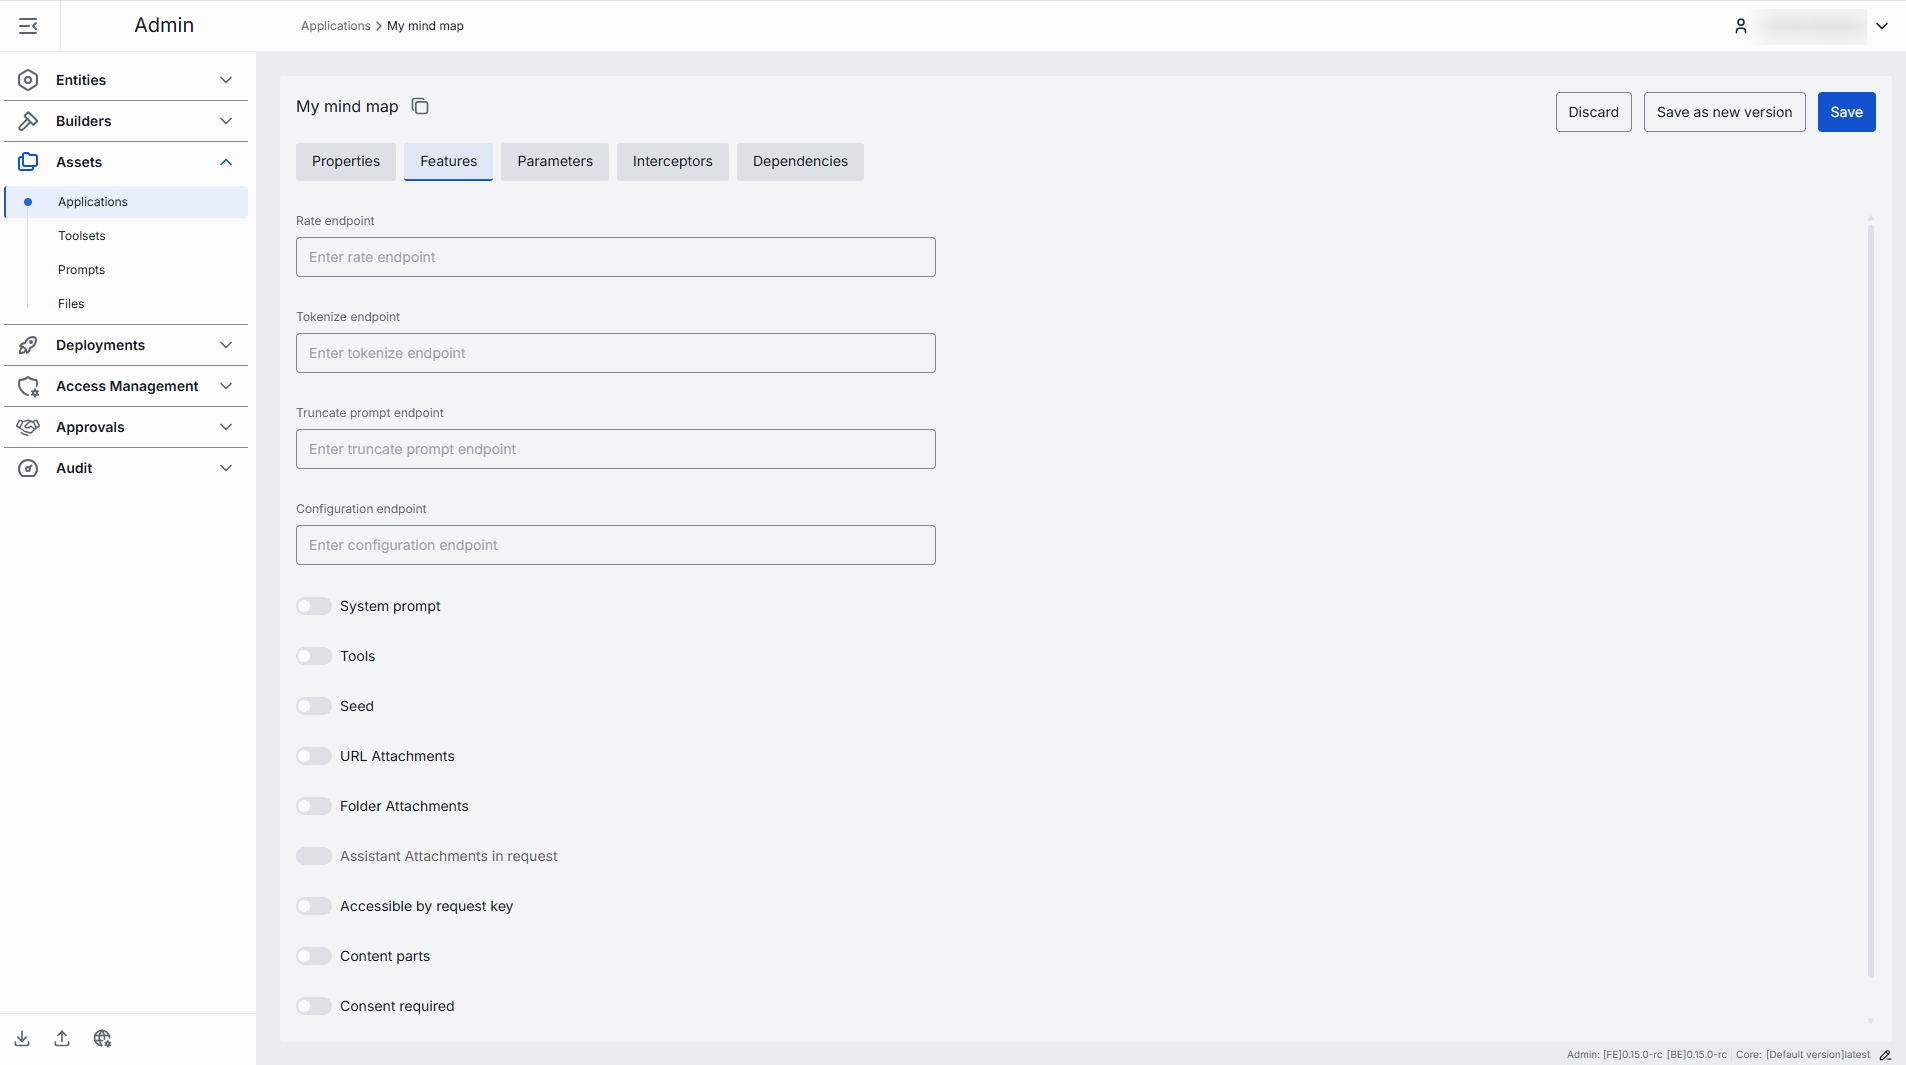Screen dimensions: 1906x1065
Task: Focus the Tokenize endpoint input field
Action: tap(616, 353)
